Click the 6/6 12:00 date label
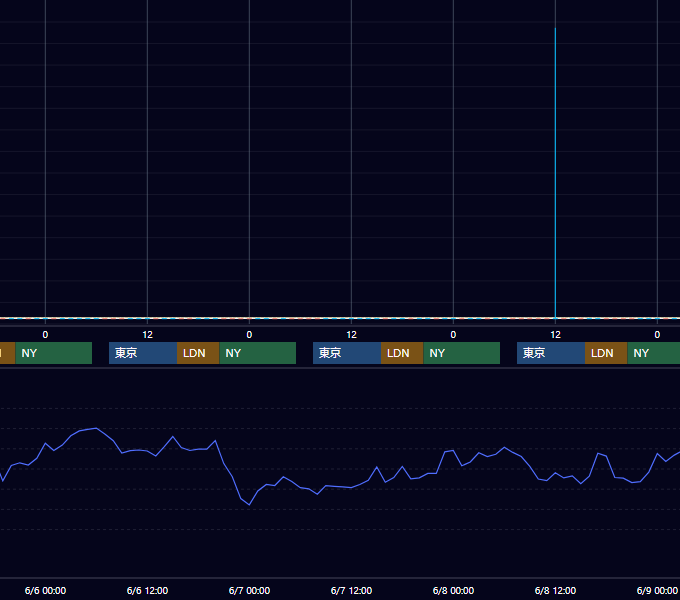Screen dimensions: 680x600 point(147,590)
